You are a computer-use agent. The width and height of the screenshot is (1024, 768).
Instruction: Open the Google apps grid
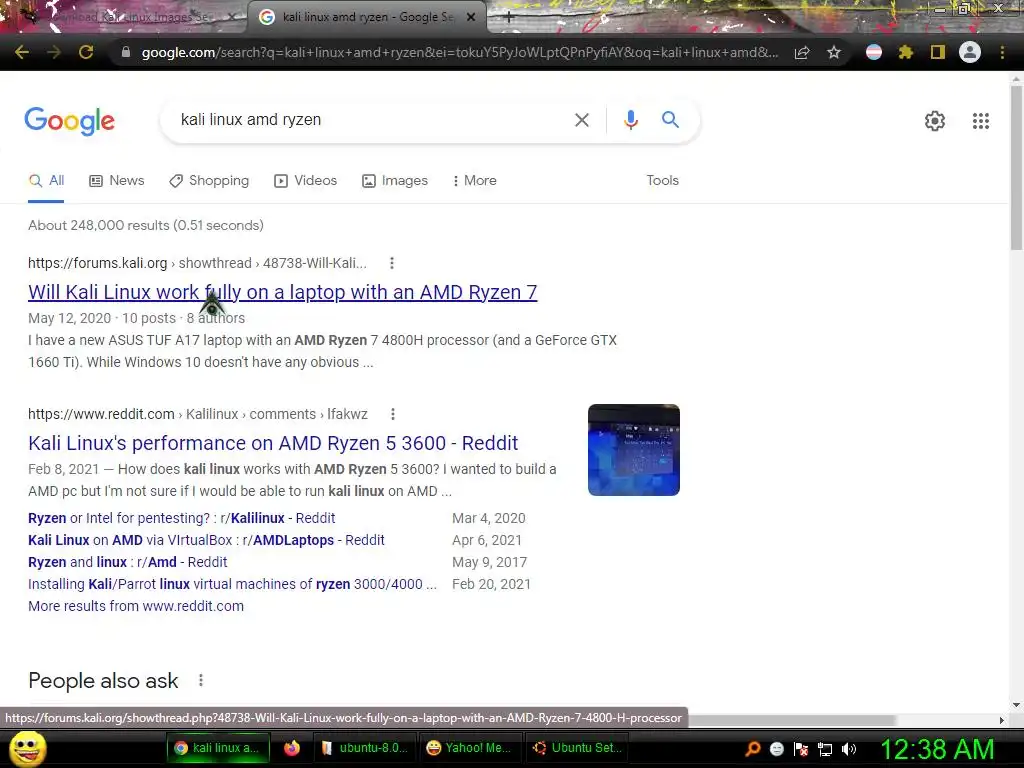pyautogui.click(x=981, y=121)
